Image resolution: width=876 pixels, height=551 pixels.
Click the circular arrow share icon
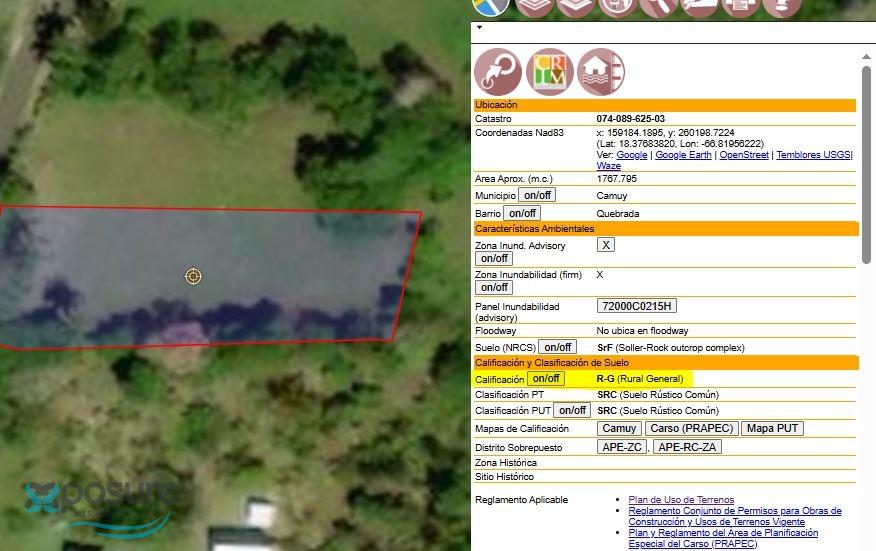point(497,72)
